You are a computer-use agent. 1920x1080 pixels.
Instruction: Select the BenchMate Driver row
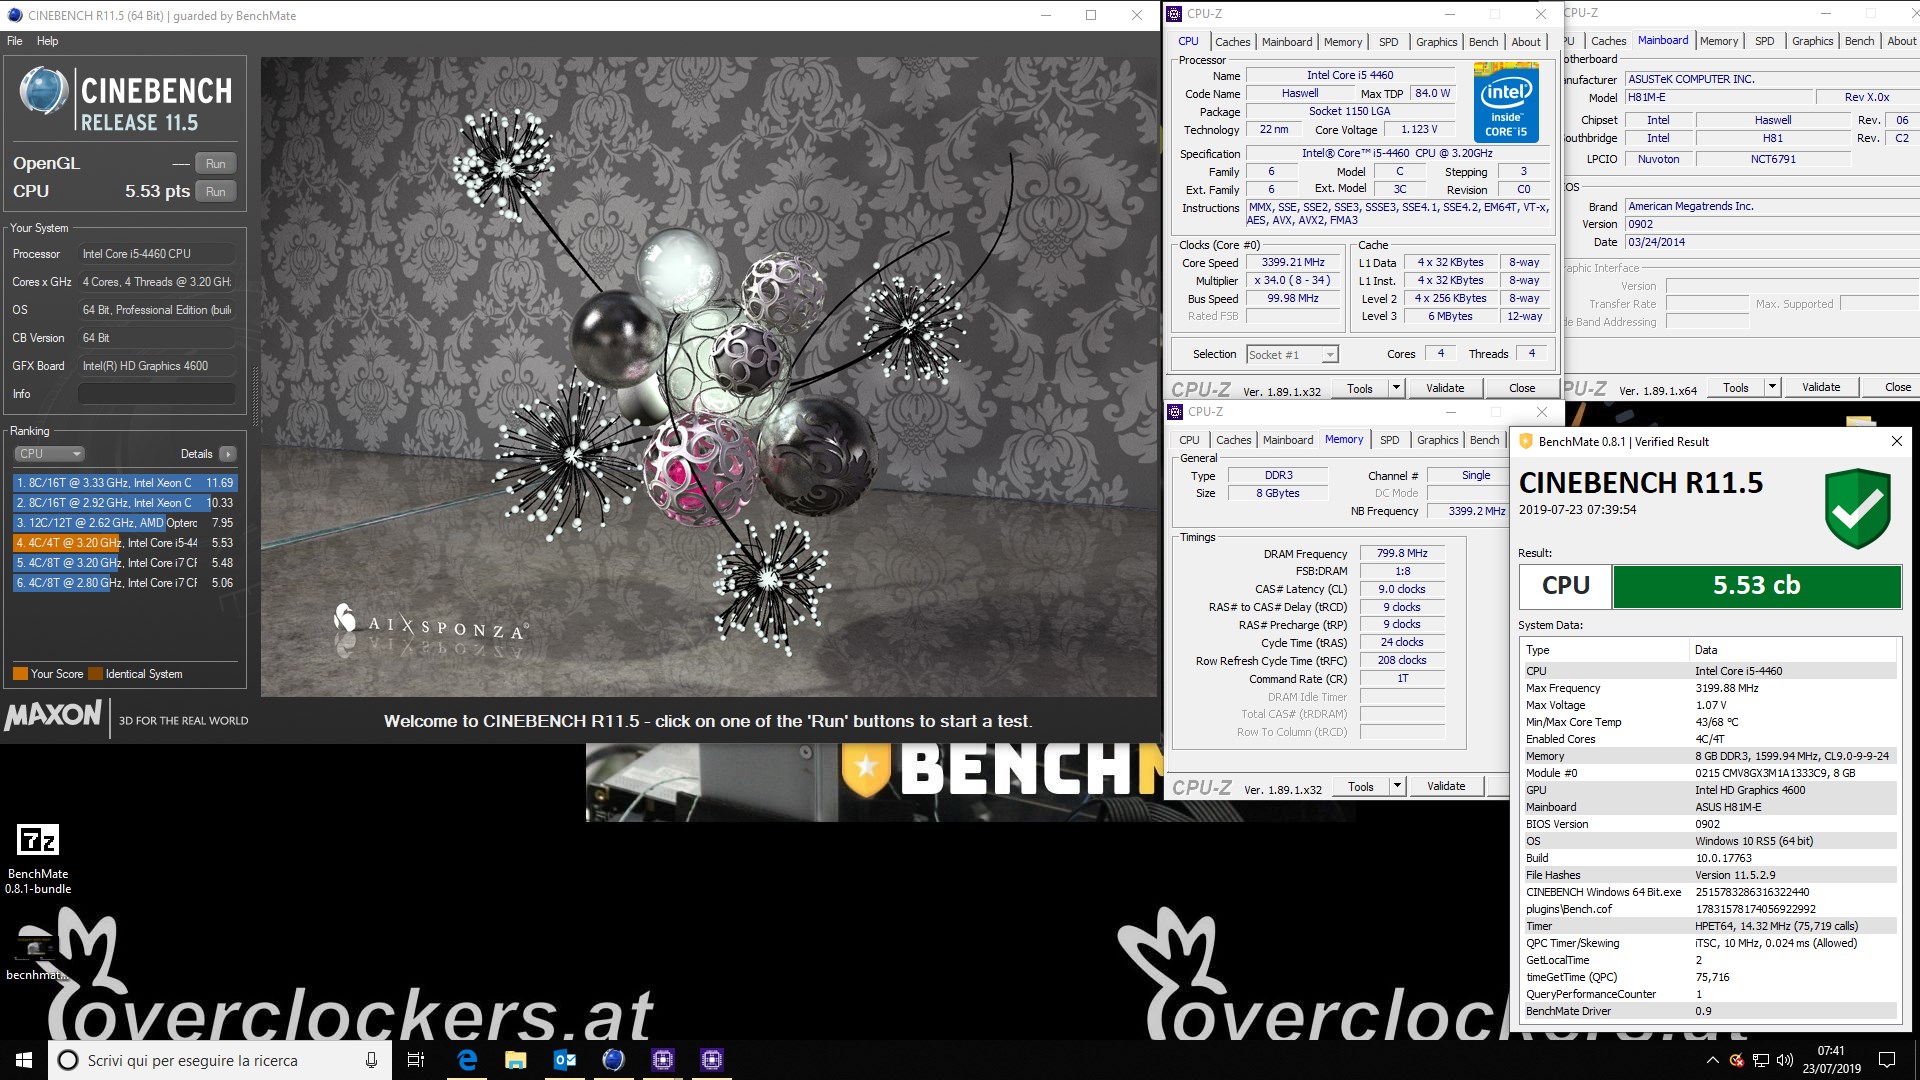click(x=1708, y=1011)
